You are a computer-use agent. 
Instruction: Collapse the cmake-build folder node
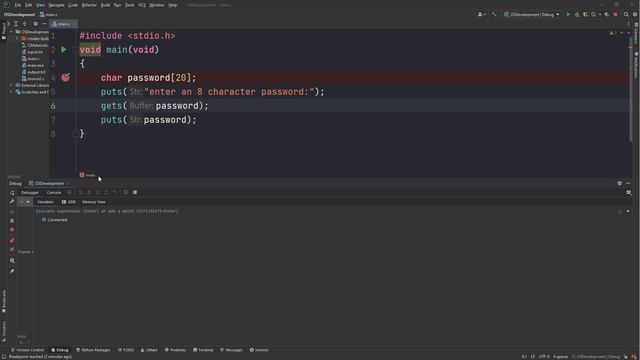[17, 38]
